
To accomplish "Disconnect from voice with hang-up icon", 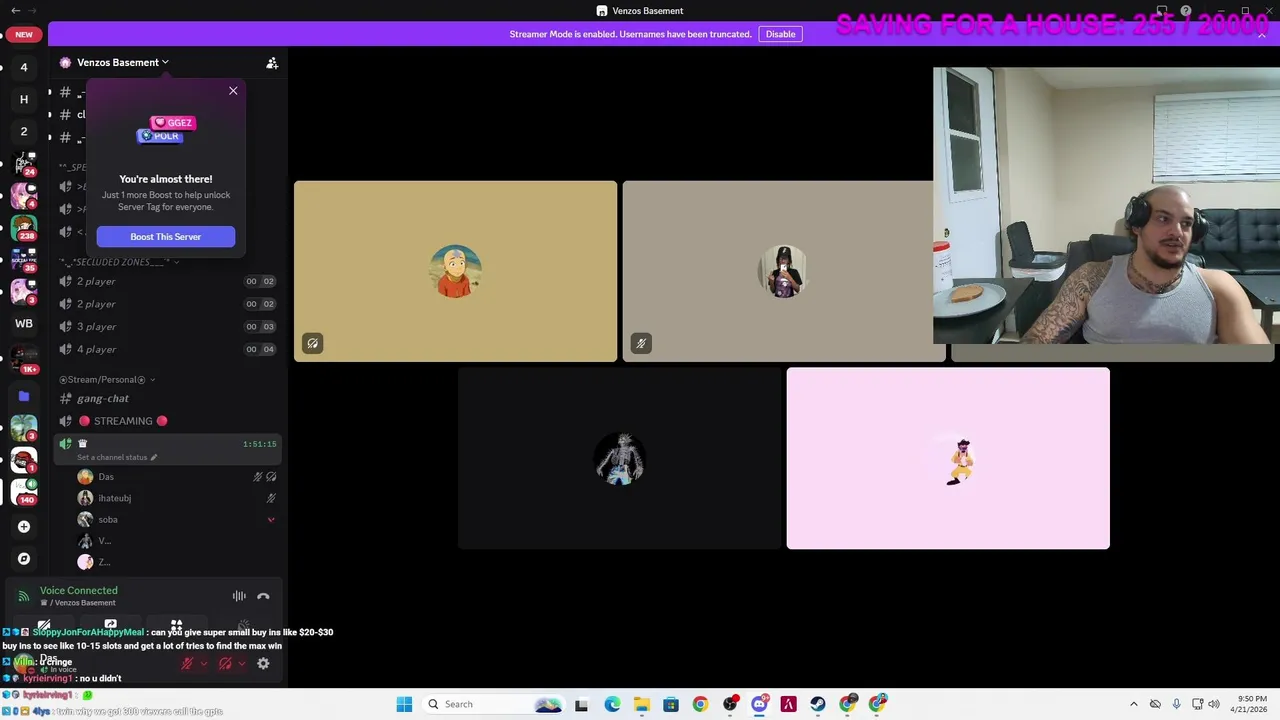I will [263, 596].
